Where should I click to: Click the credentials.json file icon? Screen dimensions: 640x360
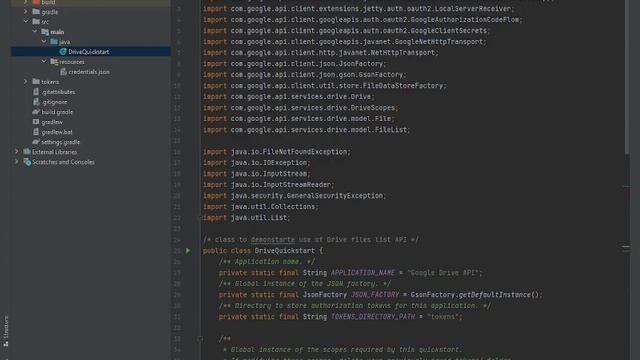pyautogui.click(x=63, y=71)
